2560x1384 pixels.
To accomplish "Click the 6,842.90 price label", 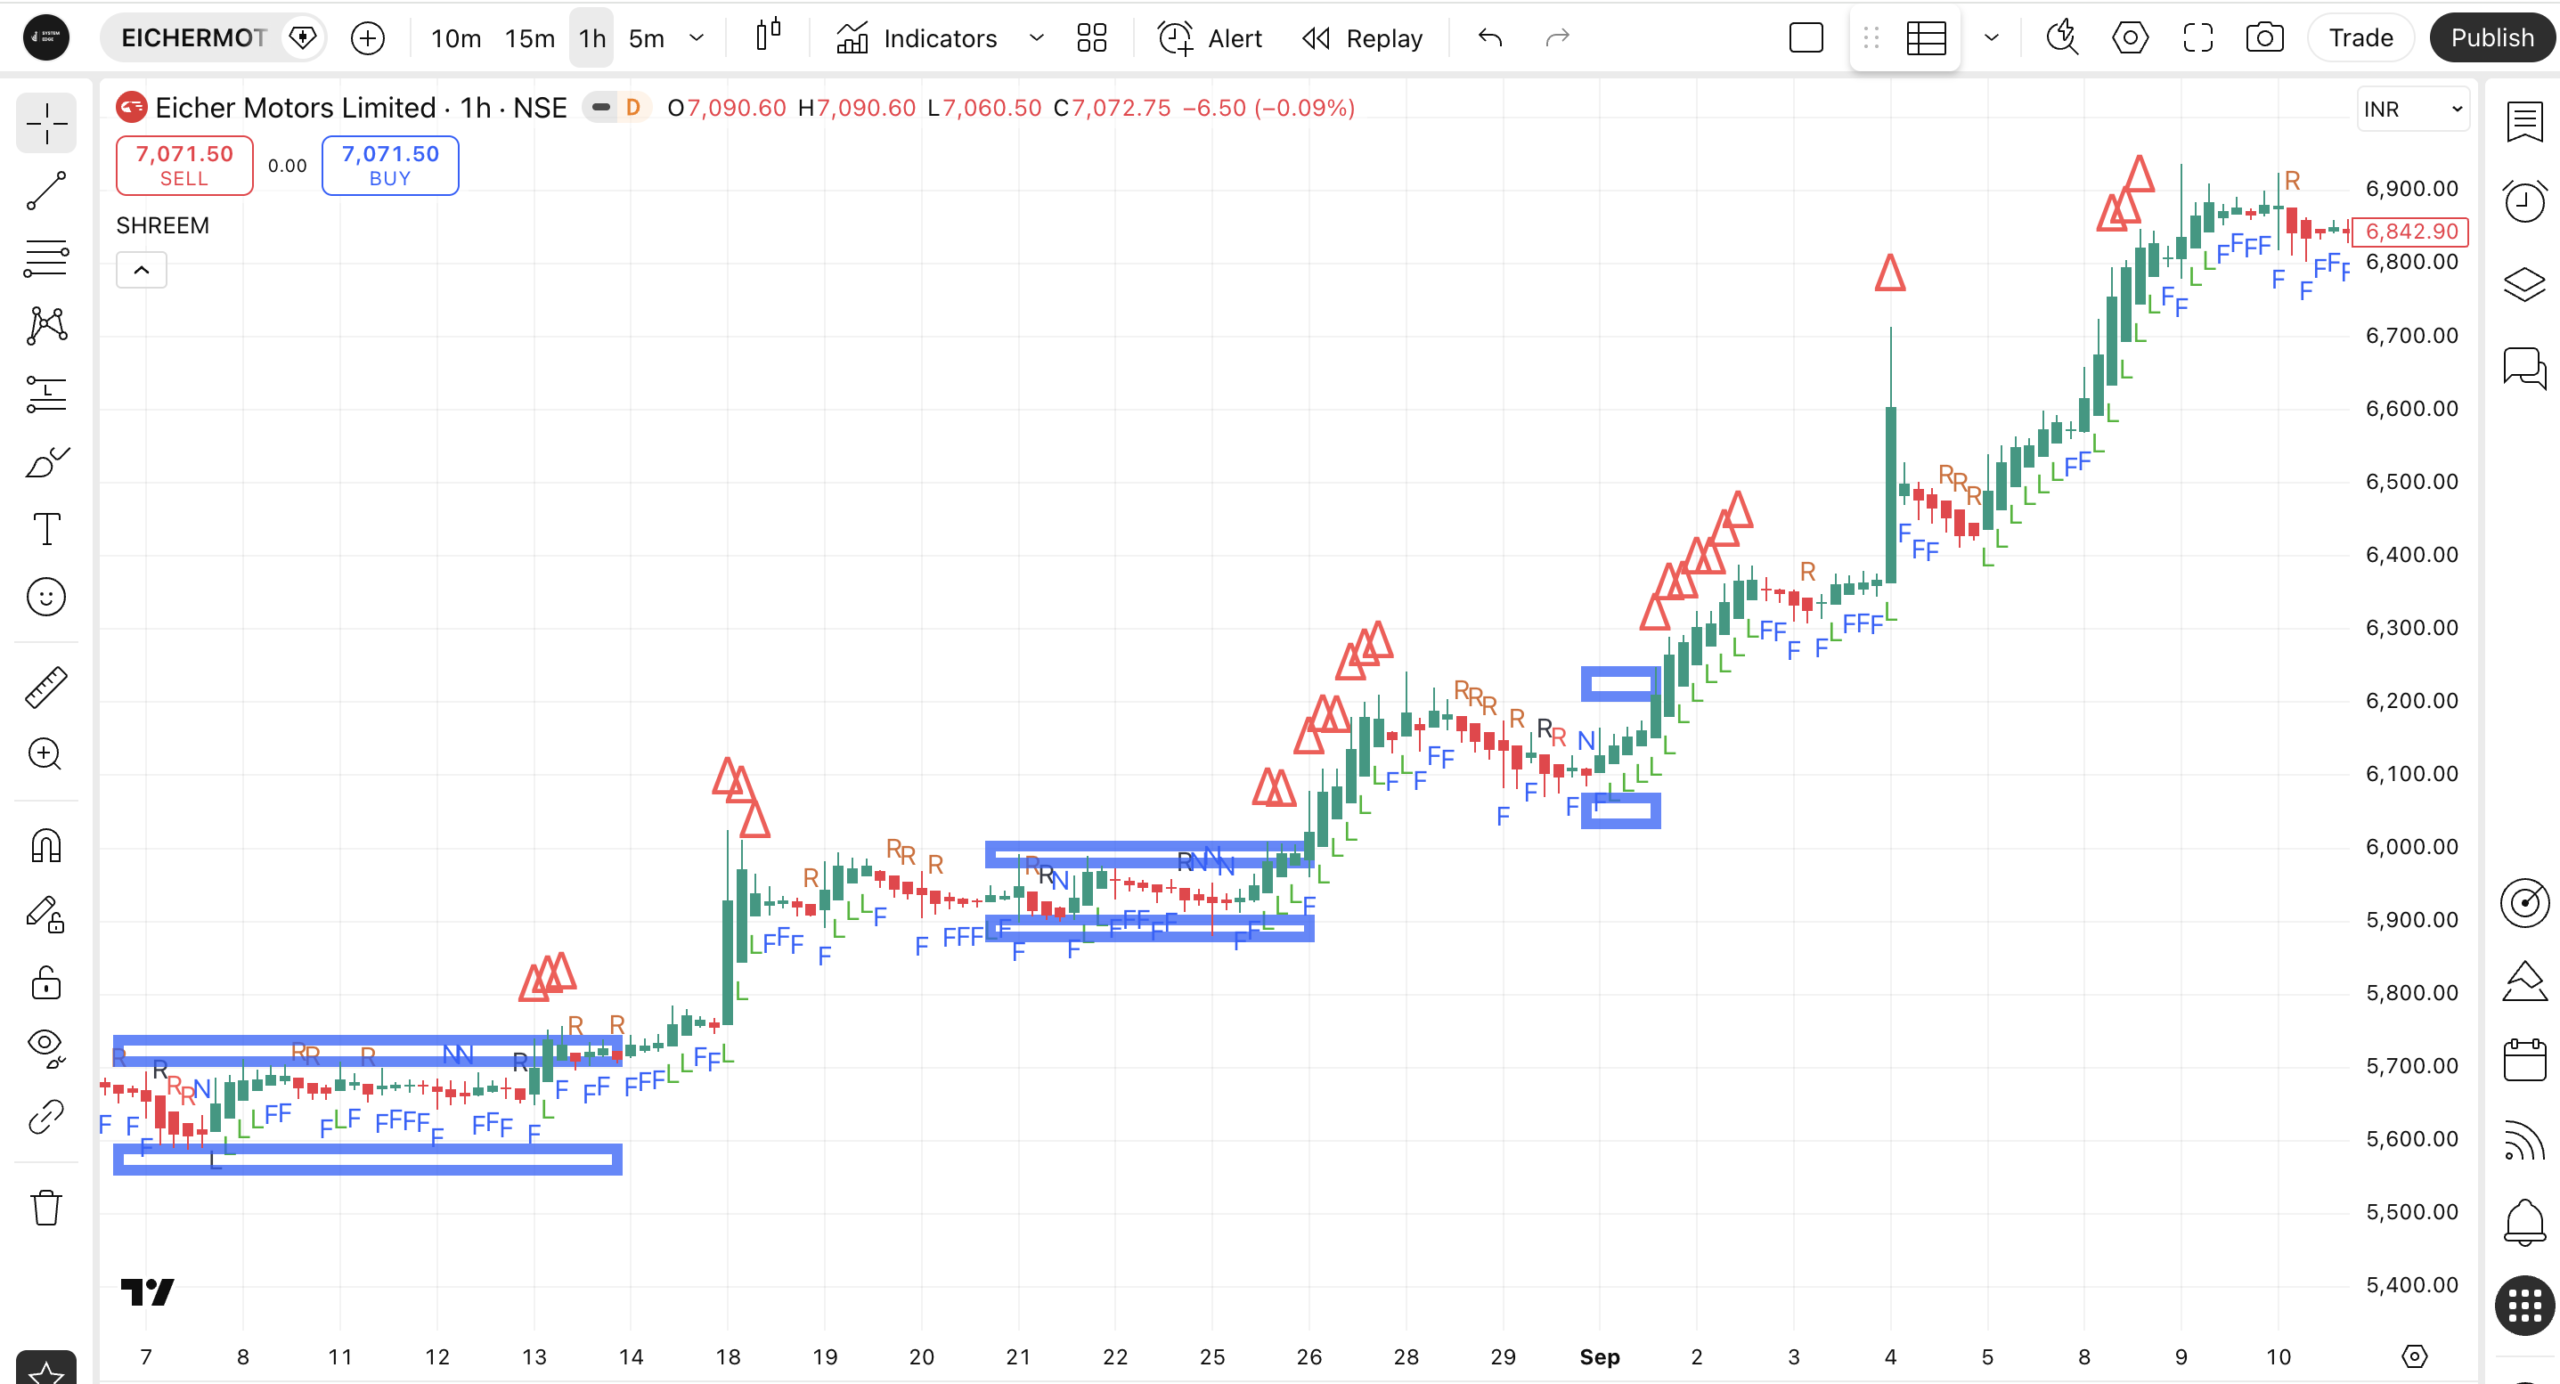I will tap(2411, 231).
